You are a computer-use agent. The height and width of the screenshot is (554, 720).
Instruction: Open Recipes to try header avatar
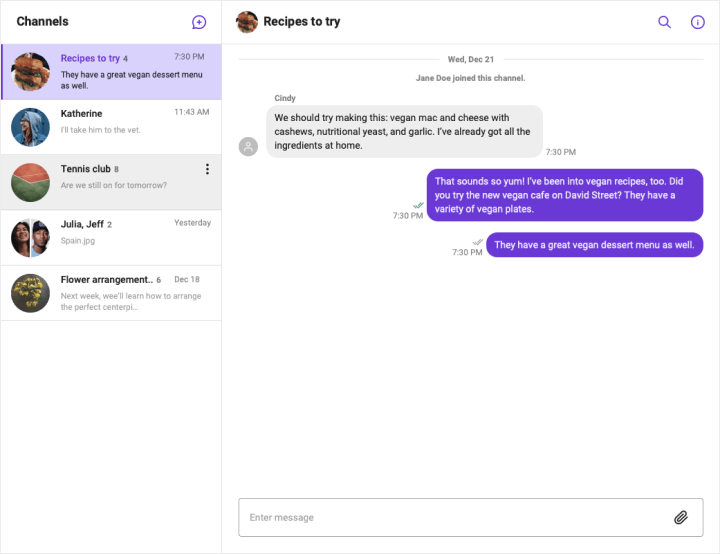[x=247, y=22]
